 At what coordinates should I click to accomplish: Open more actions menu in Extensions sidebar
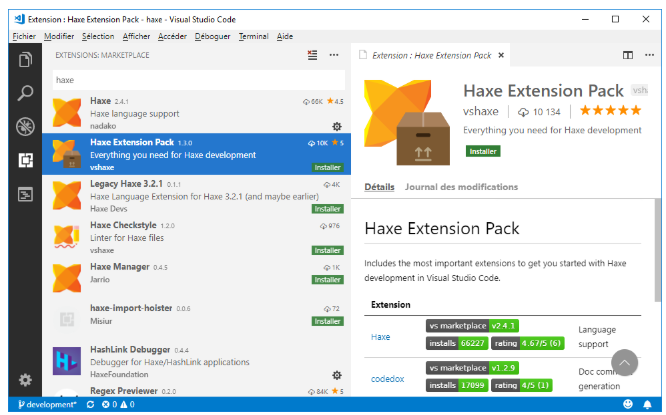pos(334,55)
